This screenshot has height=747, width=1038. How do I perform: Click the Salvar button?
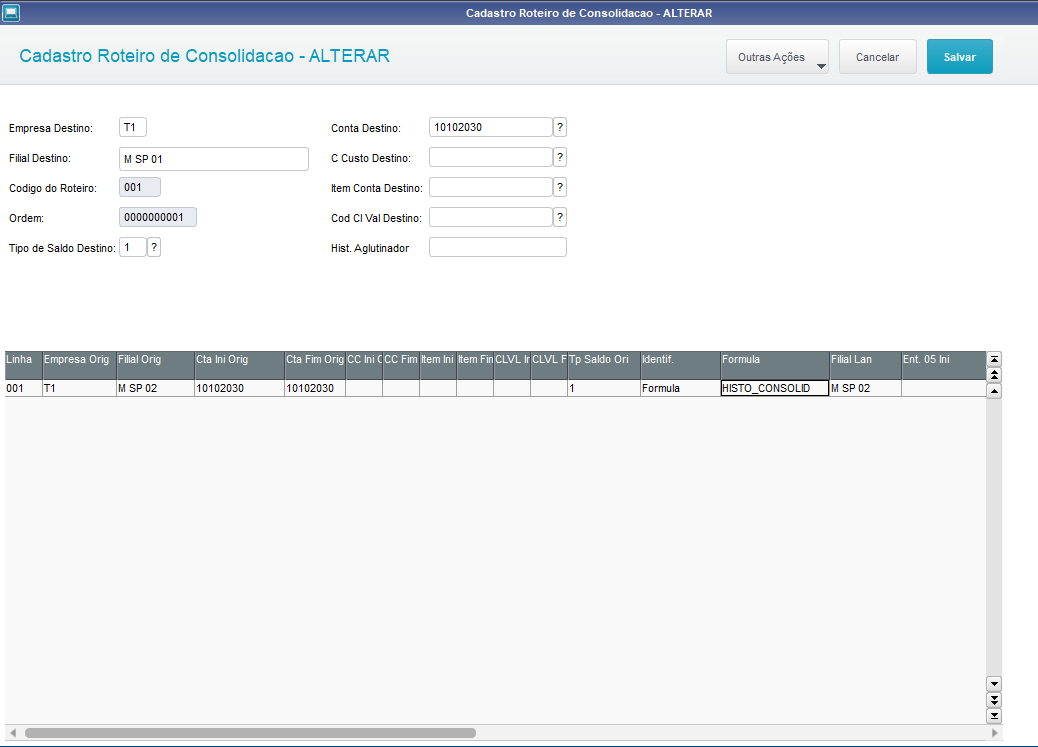tap(959, 57)
